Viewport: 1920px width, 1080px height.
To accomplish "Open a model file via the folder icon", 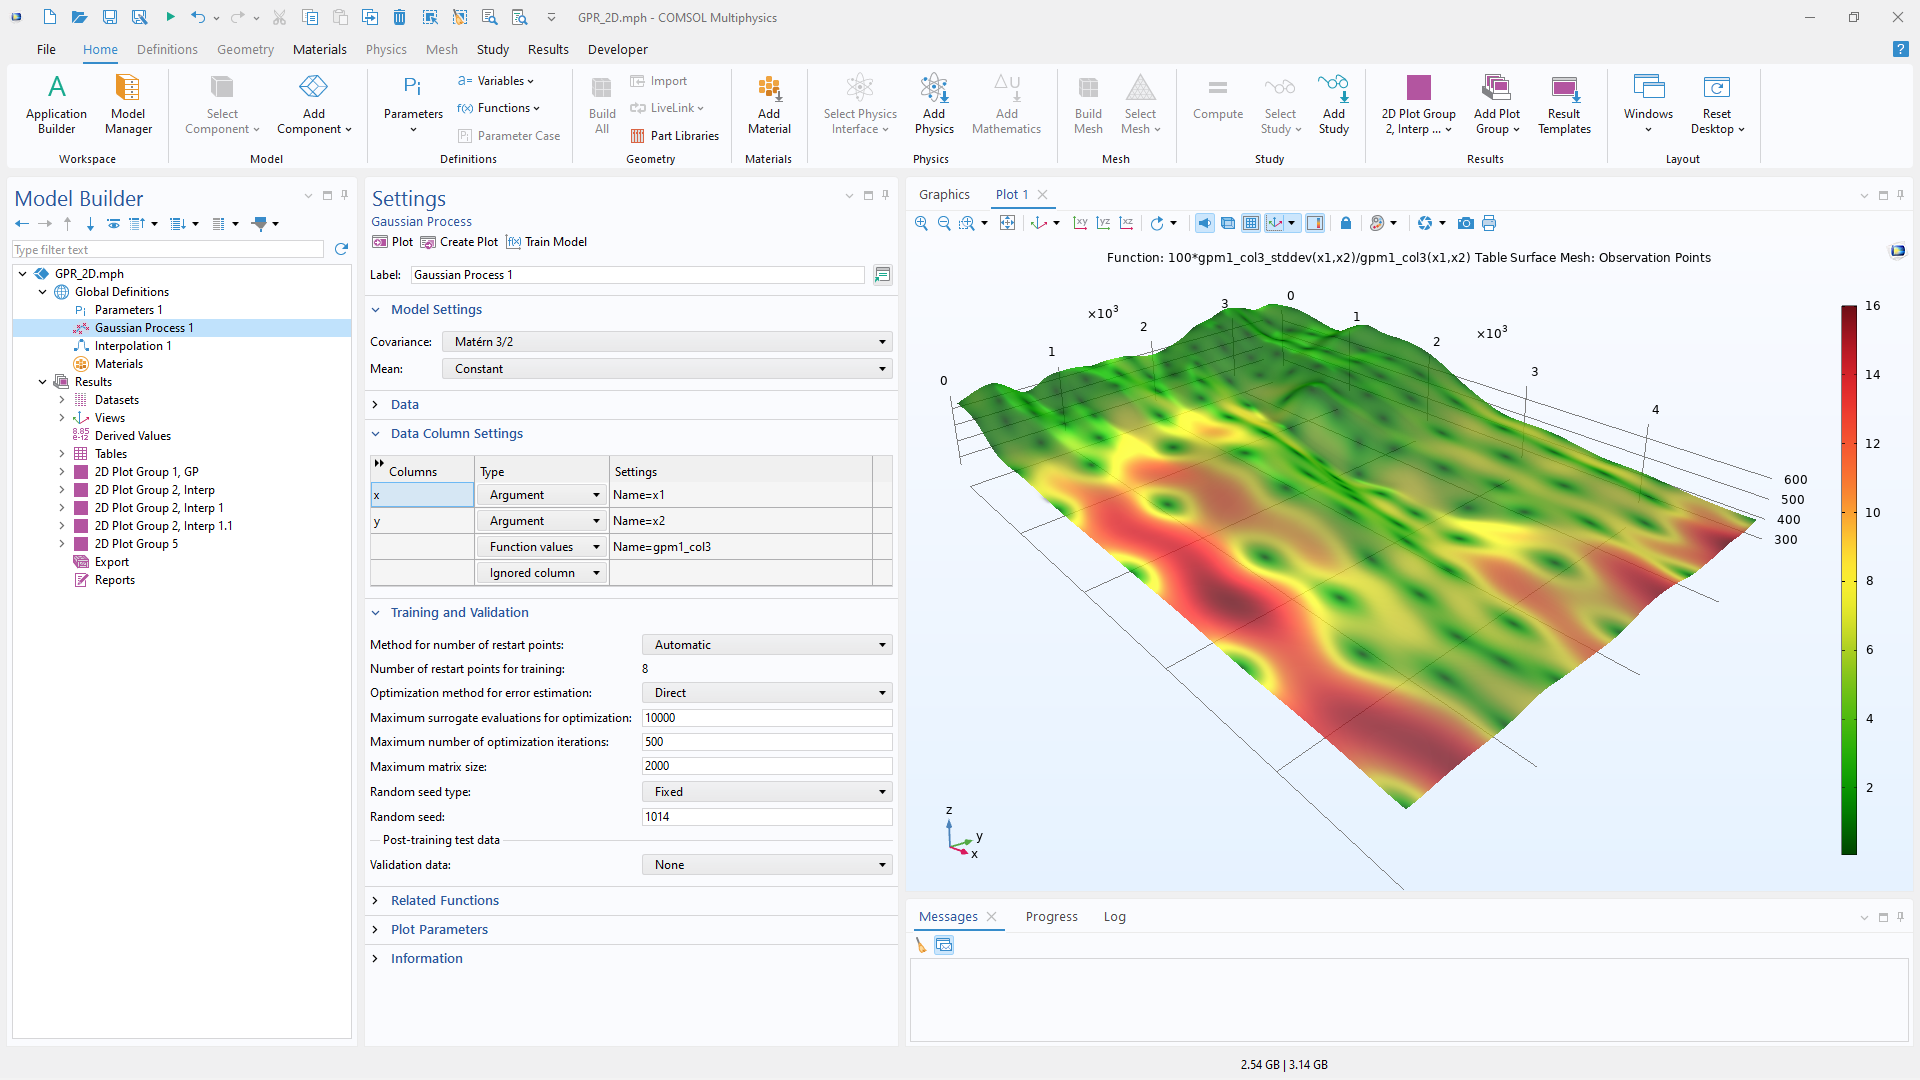I will coord(80,17).
